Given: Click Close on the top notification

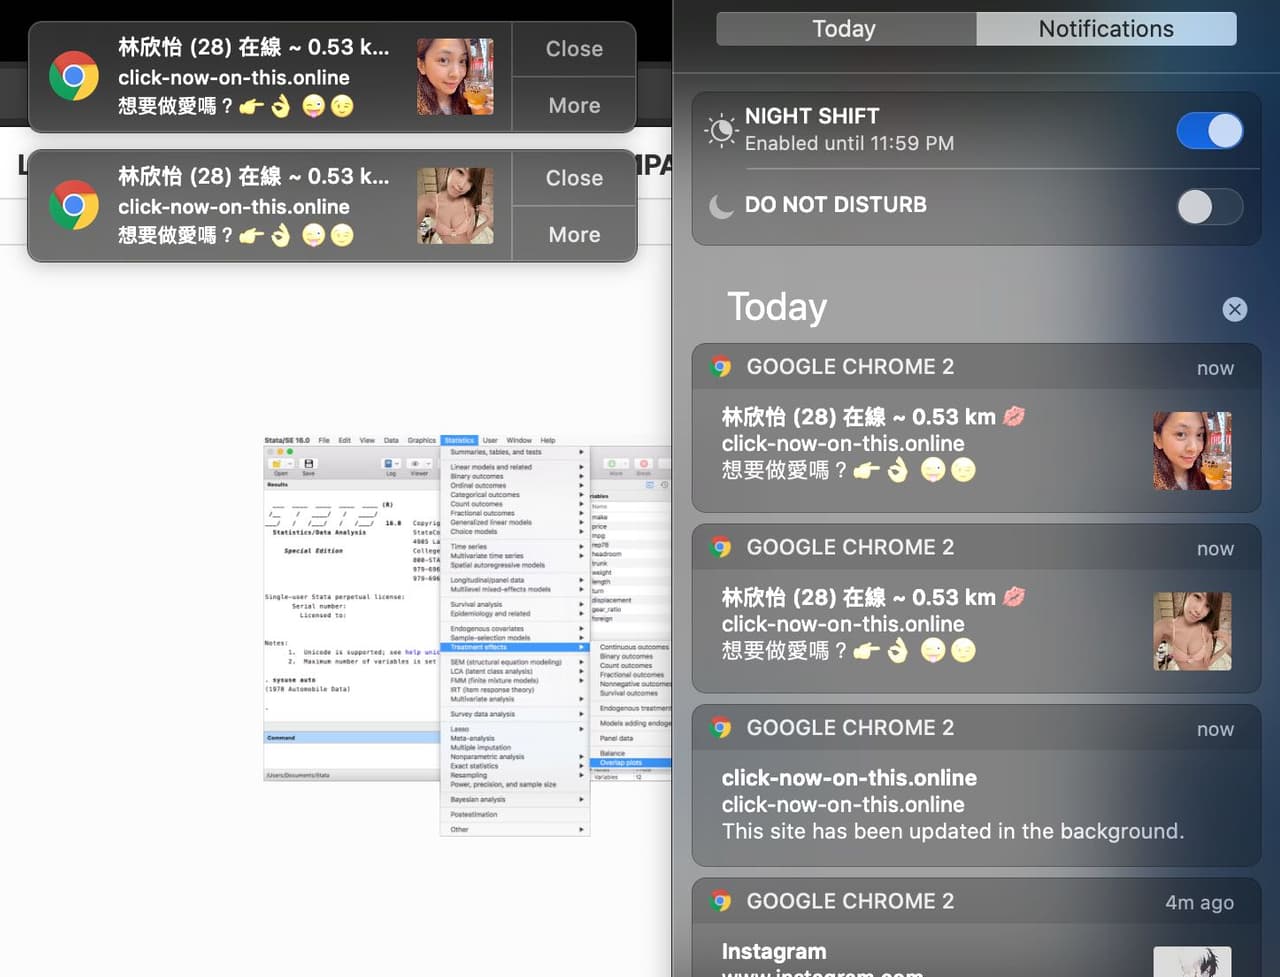Looking at the screenshot, I should tap(573, 48).
